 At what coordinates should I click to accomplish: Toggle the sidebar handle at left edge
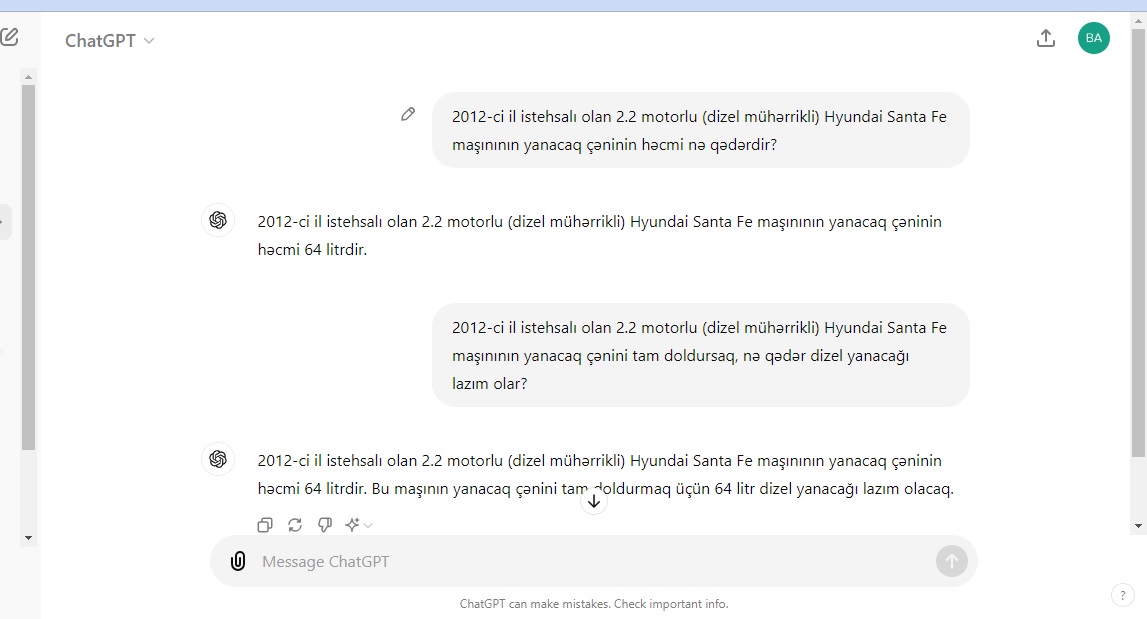tap(4, 221)
